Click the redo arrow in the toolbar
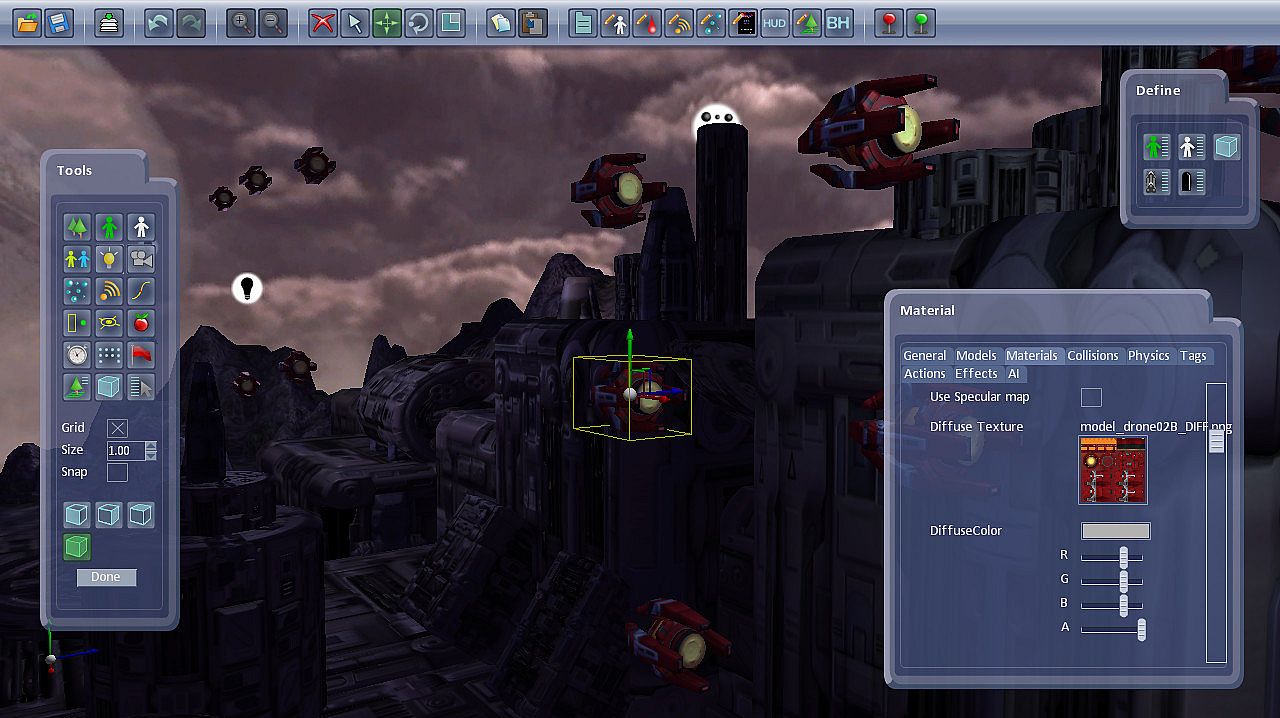The width and height of the screenshot is (1280, 718). pos(190,23)
